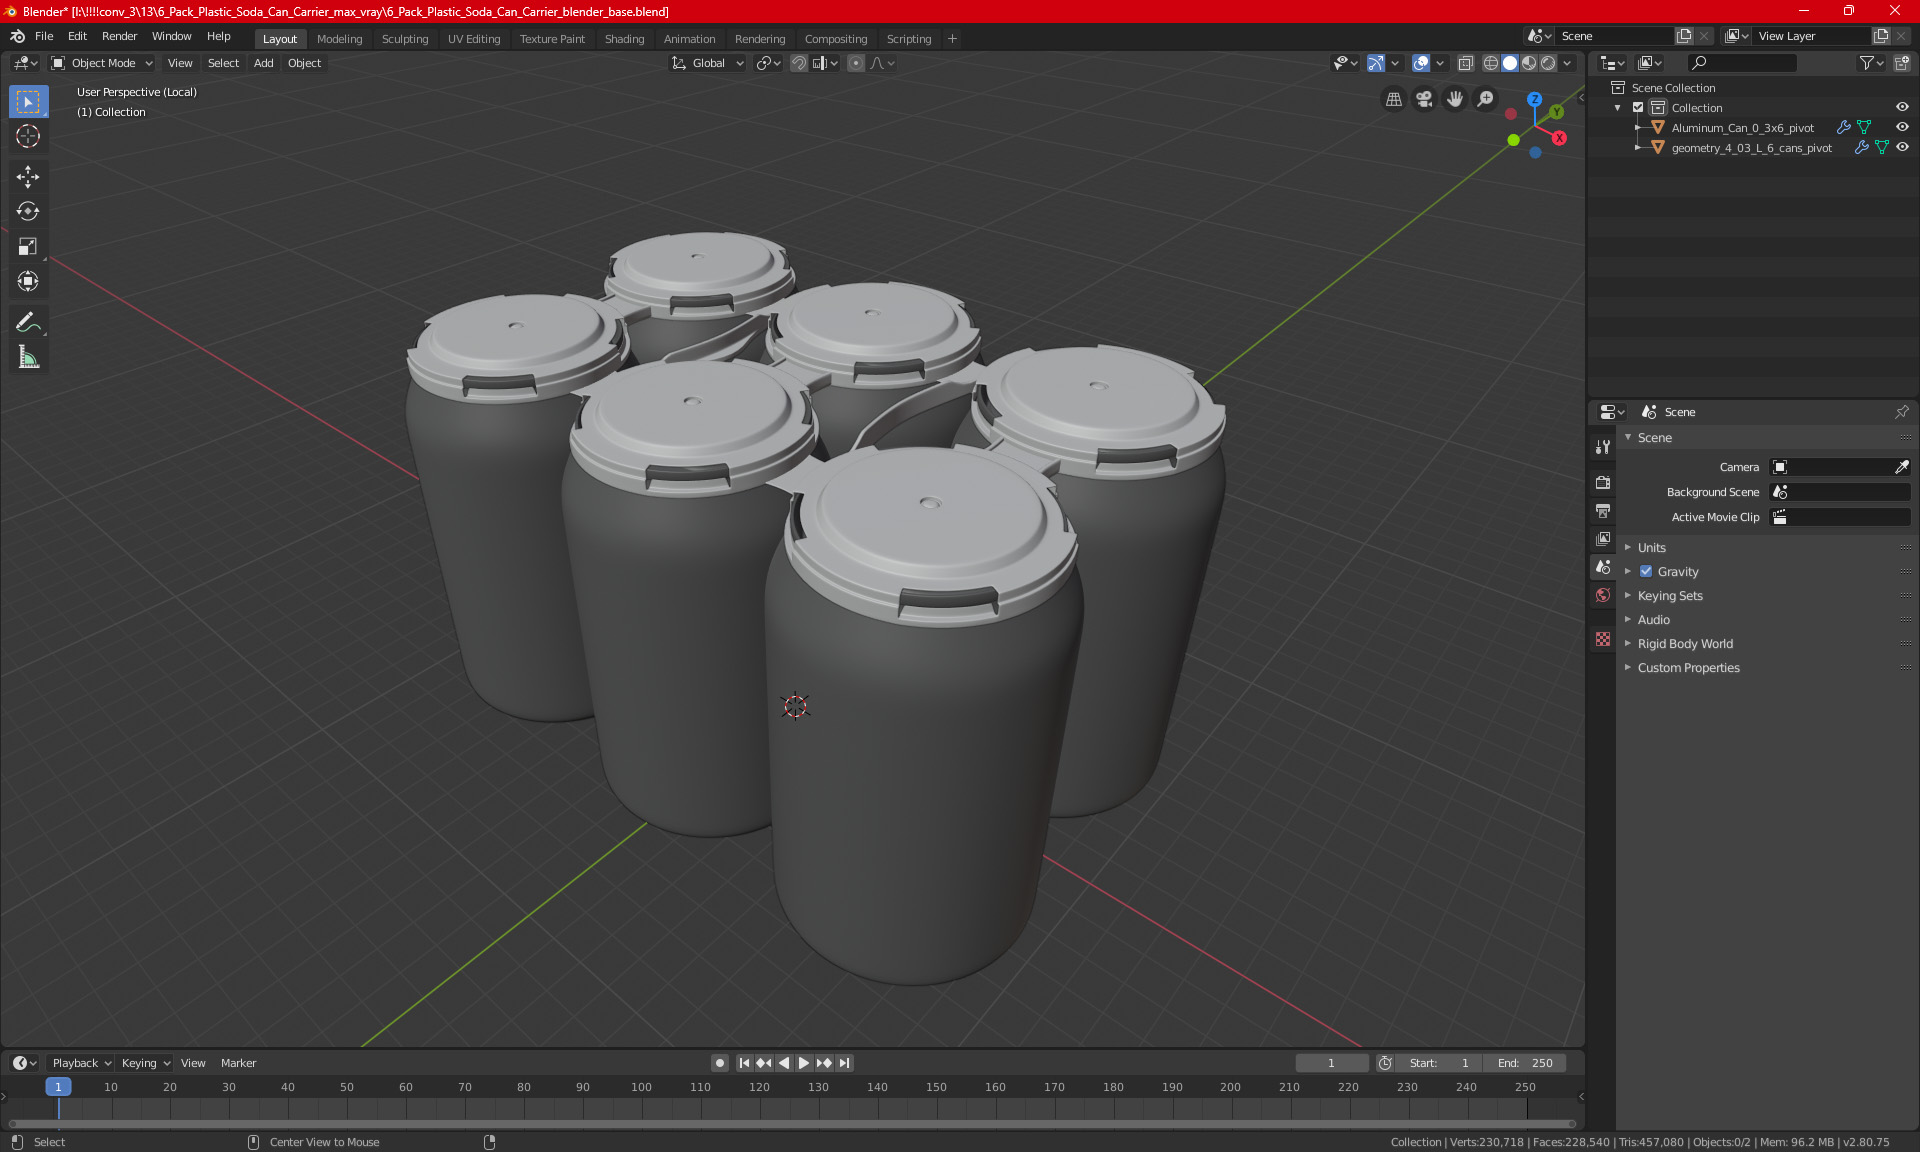Choose the Annotate pencil tool
The height and width of the screenshot is (1152, 1920).
pos(28,322)
